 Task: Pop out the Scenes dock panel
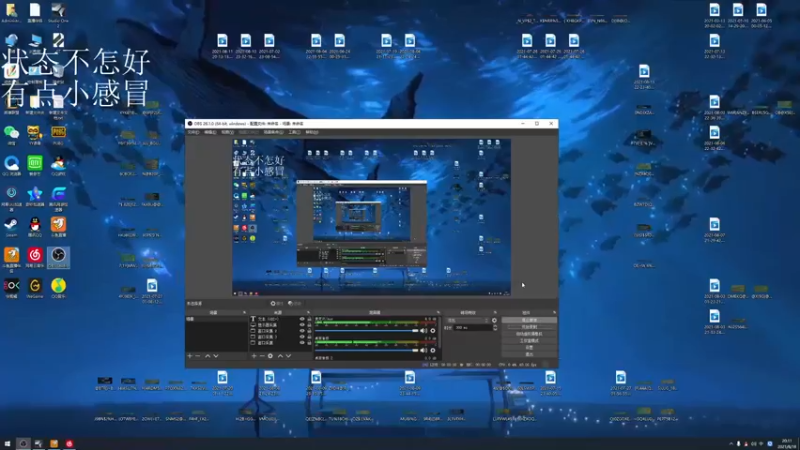click(244, 313)
